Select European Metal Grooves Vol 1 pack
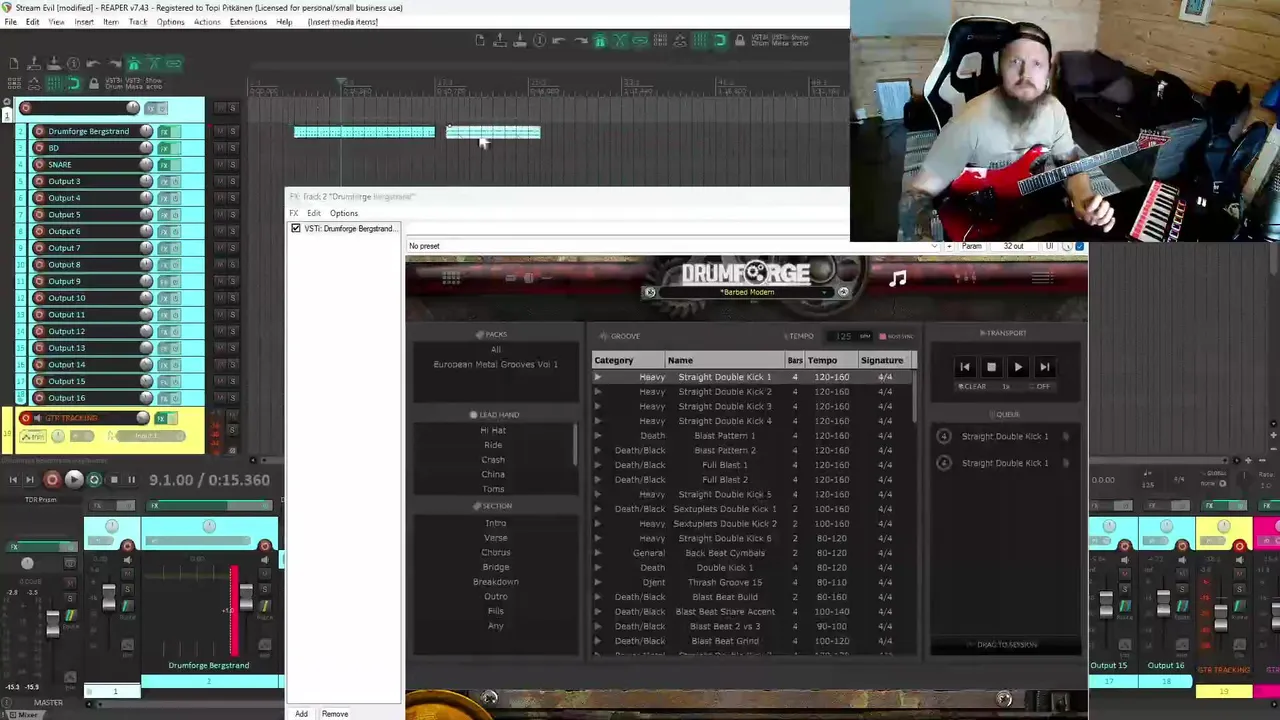 [x=496, y=364]
